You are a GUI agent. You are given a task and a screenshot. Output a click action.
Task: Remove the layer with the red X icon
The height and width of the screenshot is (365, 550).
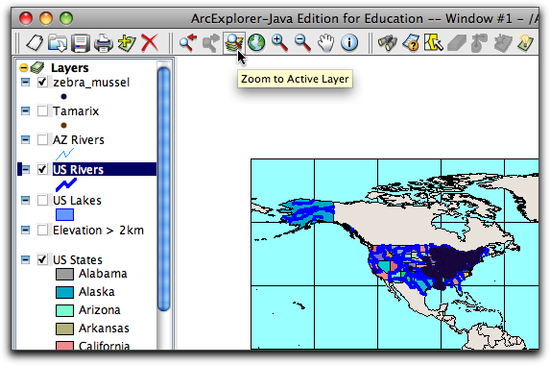click(x=149, y=43)
